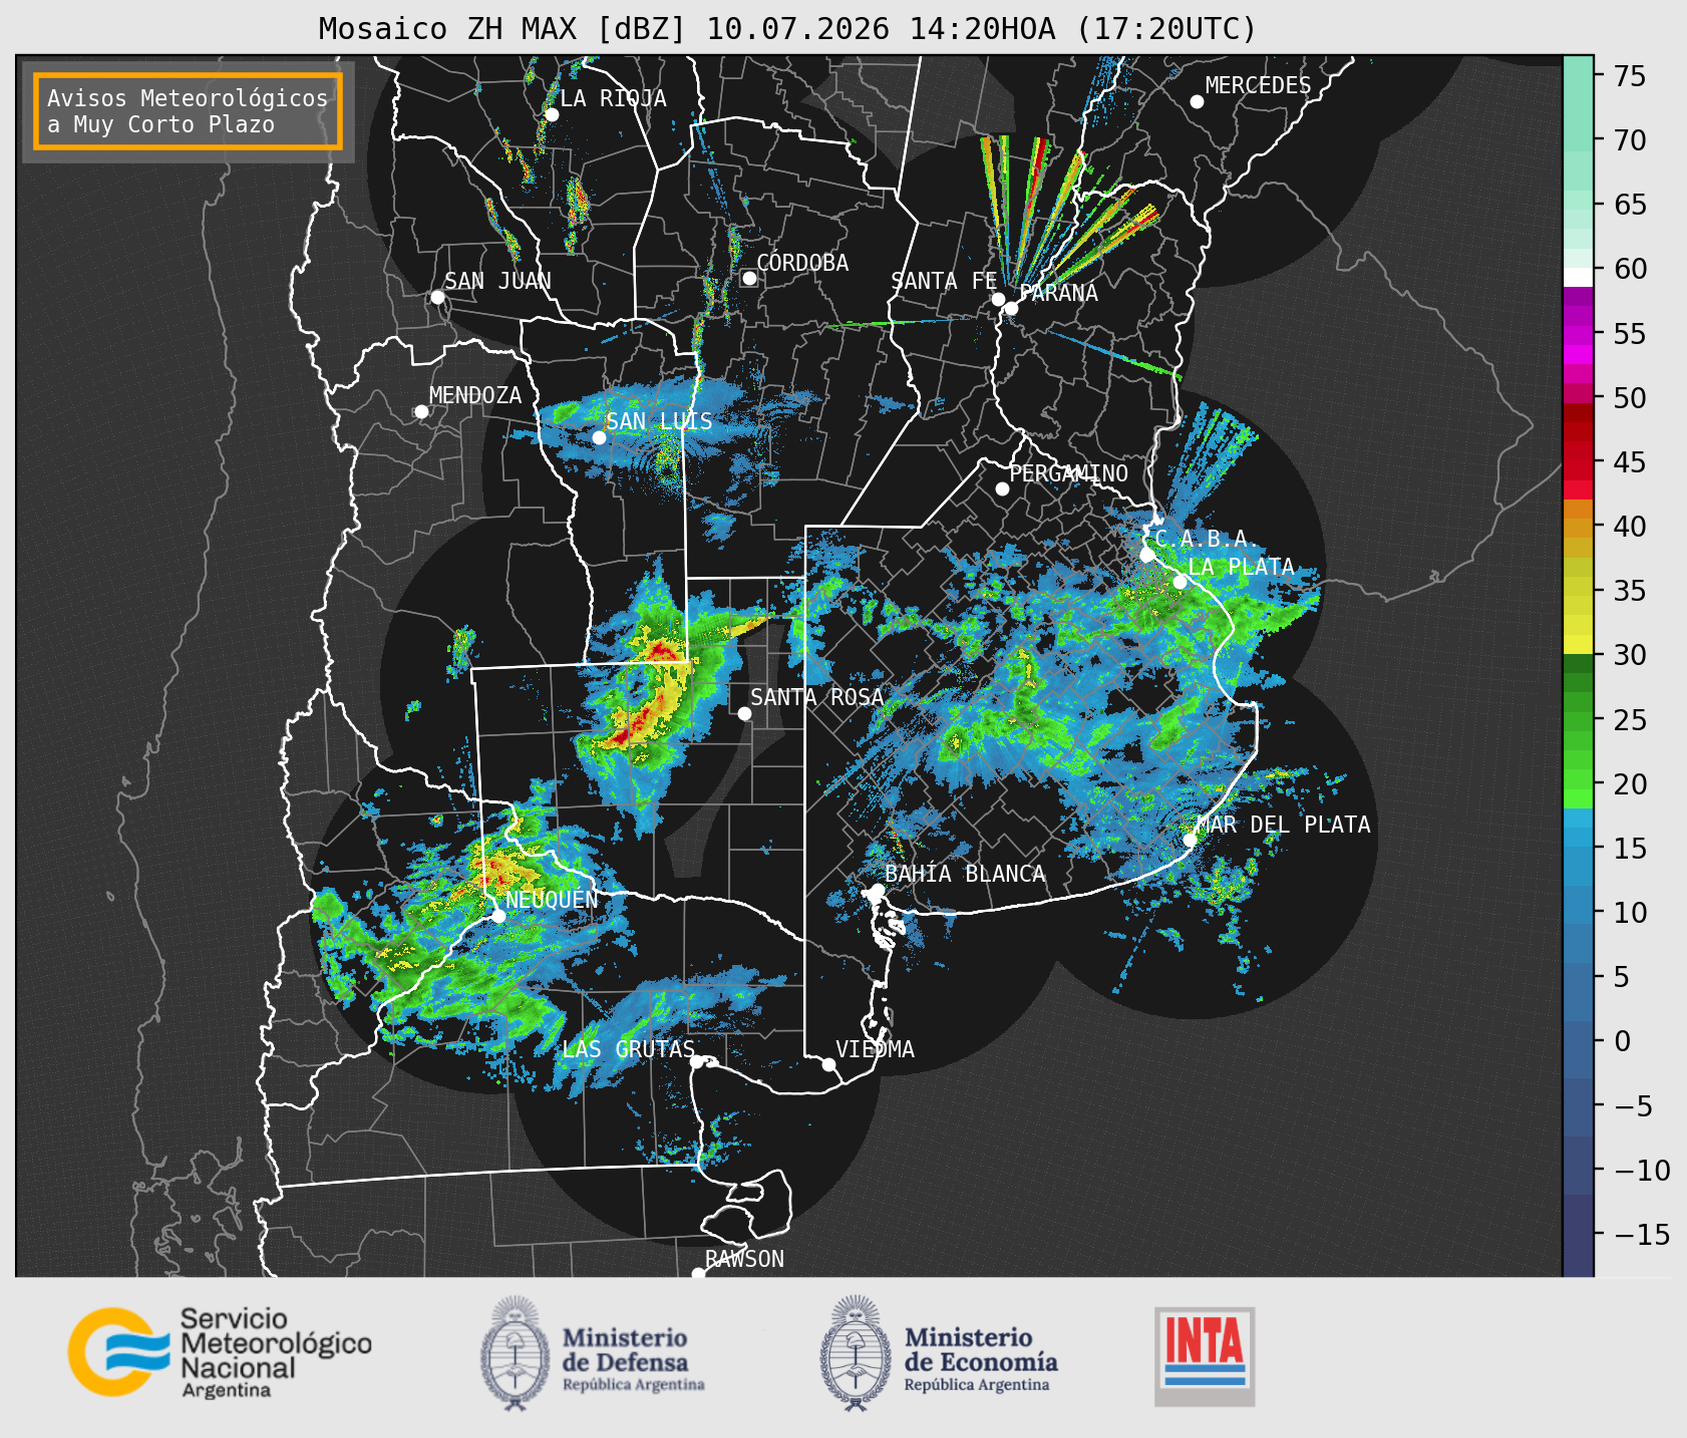Click the Servicio Meteorológico Nacional logo

(220, 1351)
